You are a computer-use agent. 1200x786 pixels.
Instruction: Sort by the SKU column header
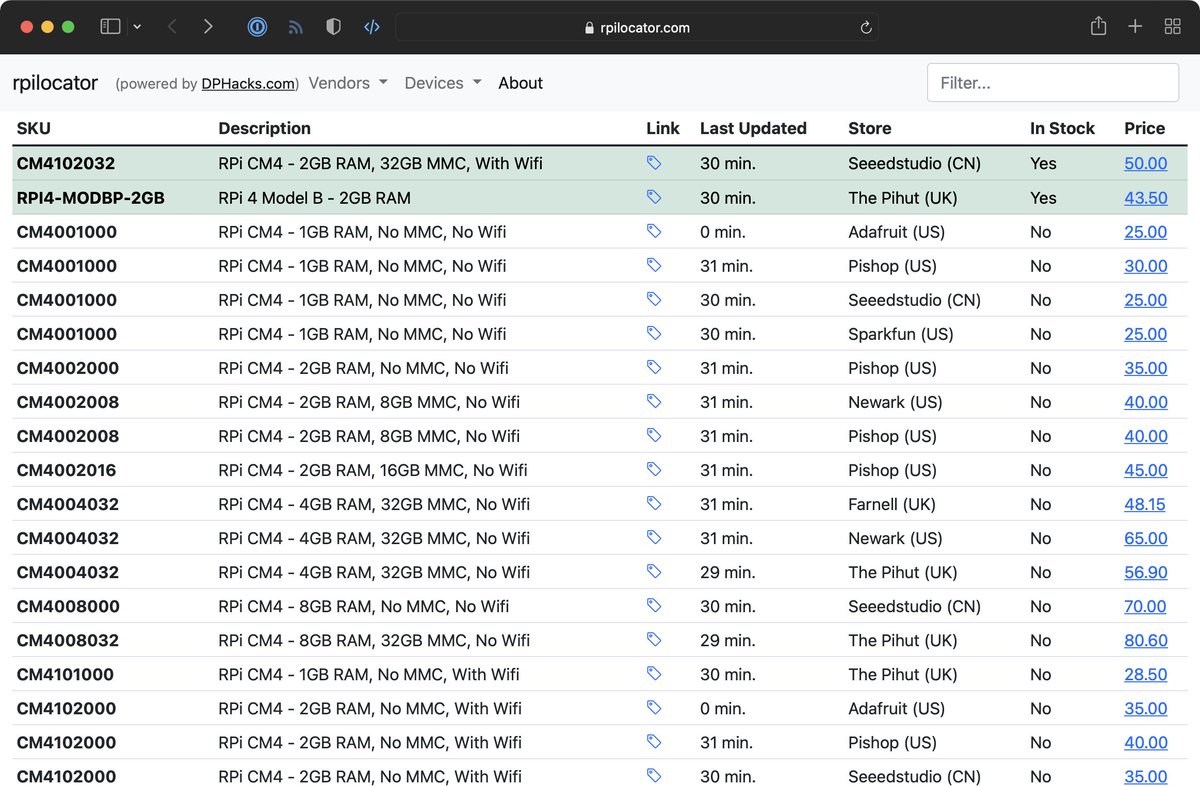[33, 128]
